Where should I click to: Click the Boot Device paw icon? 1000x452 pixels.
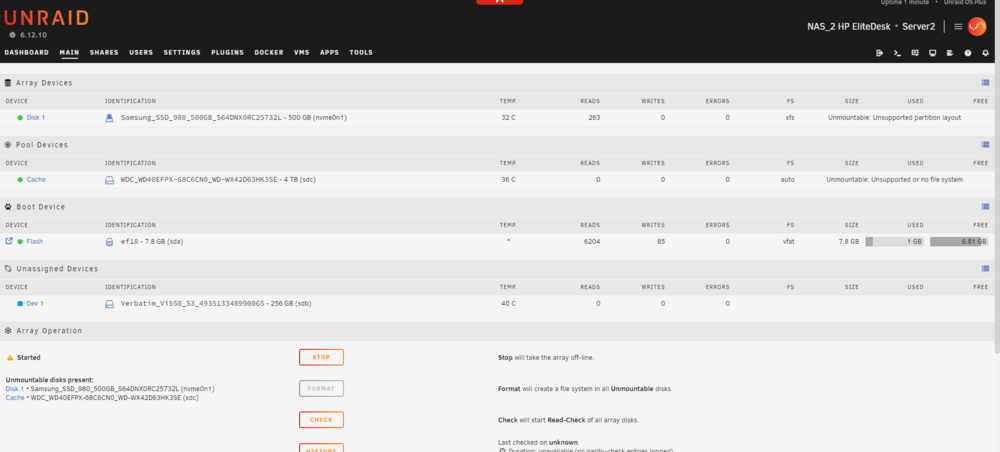8,207
